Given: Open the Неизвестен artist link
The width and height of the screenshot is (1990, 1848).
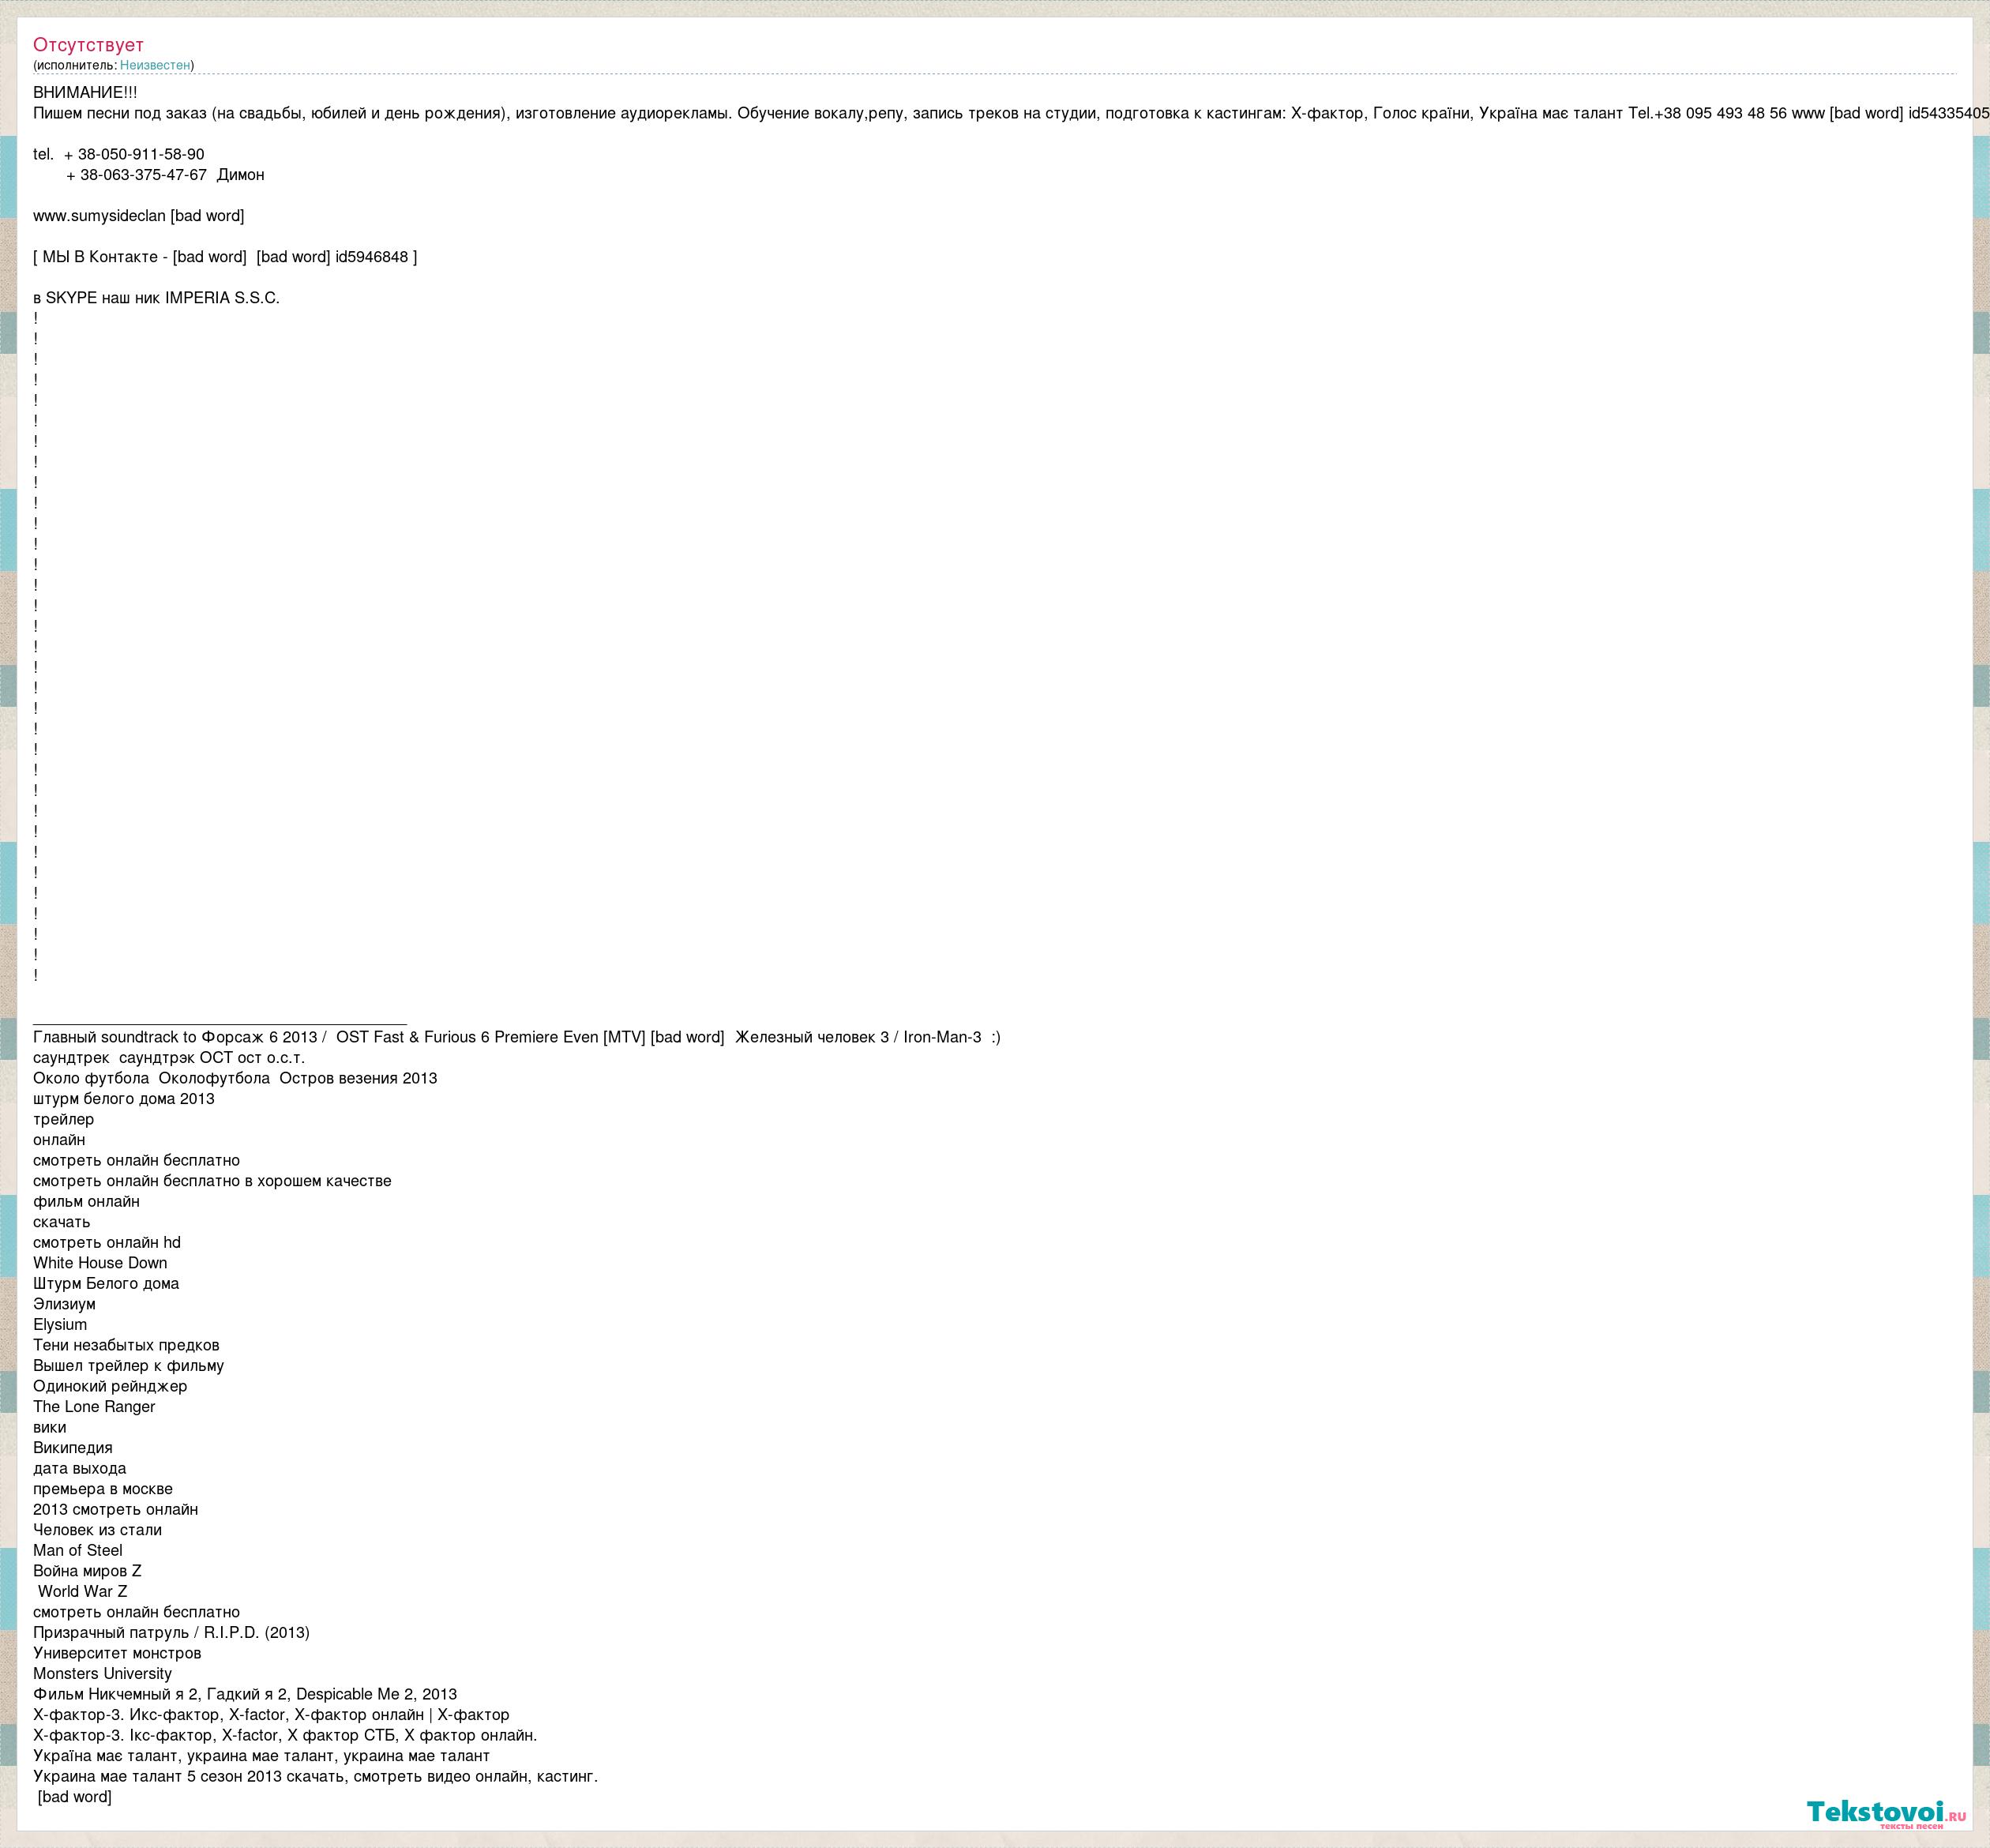Looking at the screenshot, I should click(x=155, y=65).
